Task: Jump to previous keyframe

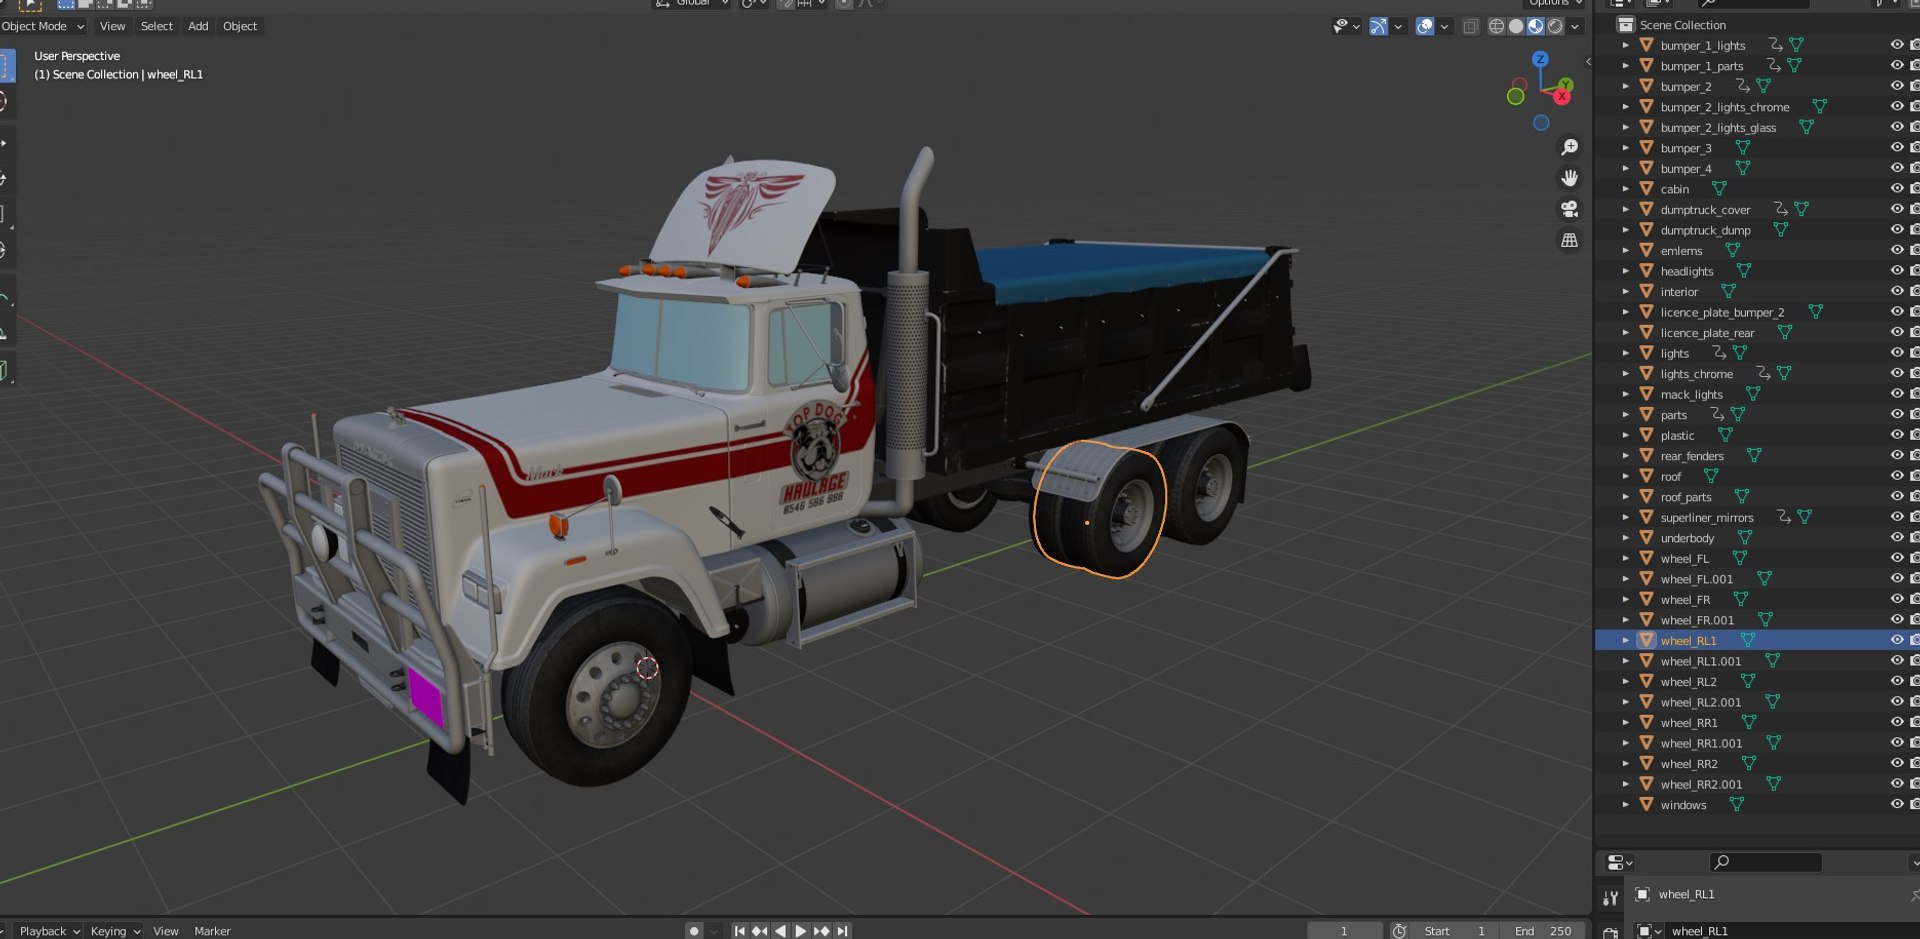Action: pos(760,931)
